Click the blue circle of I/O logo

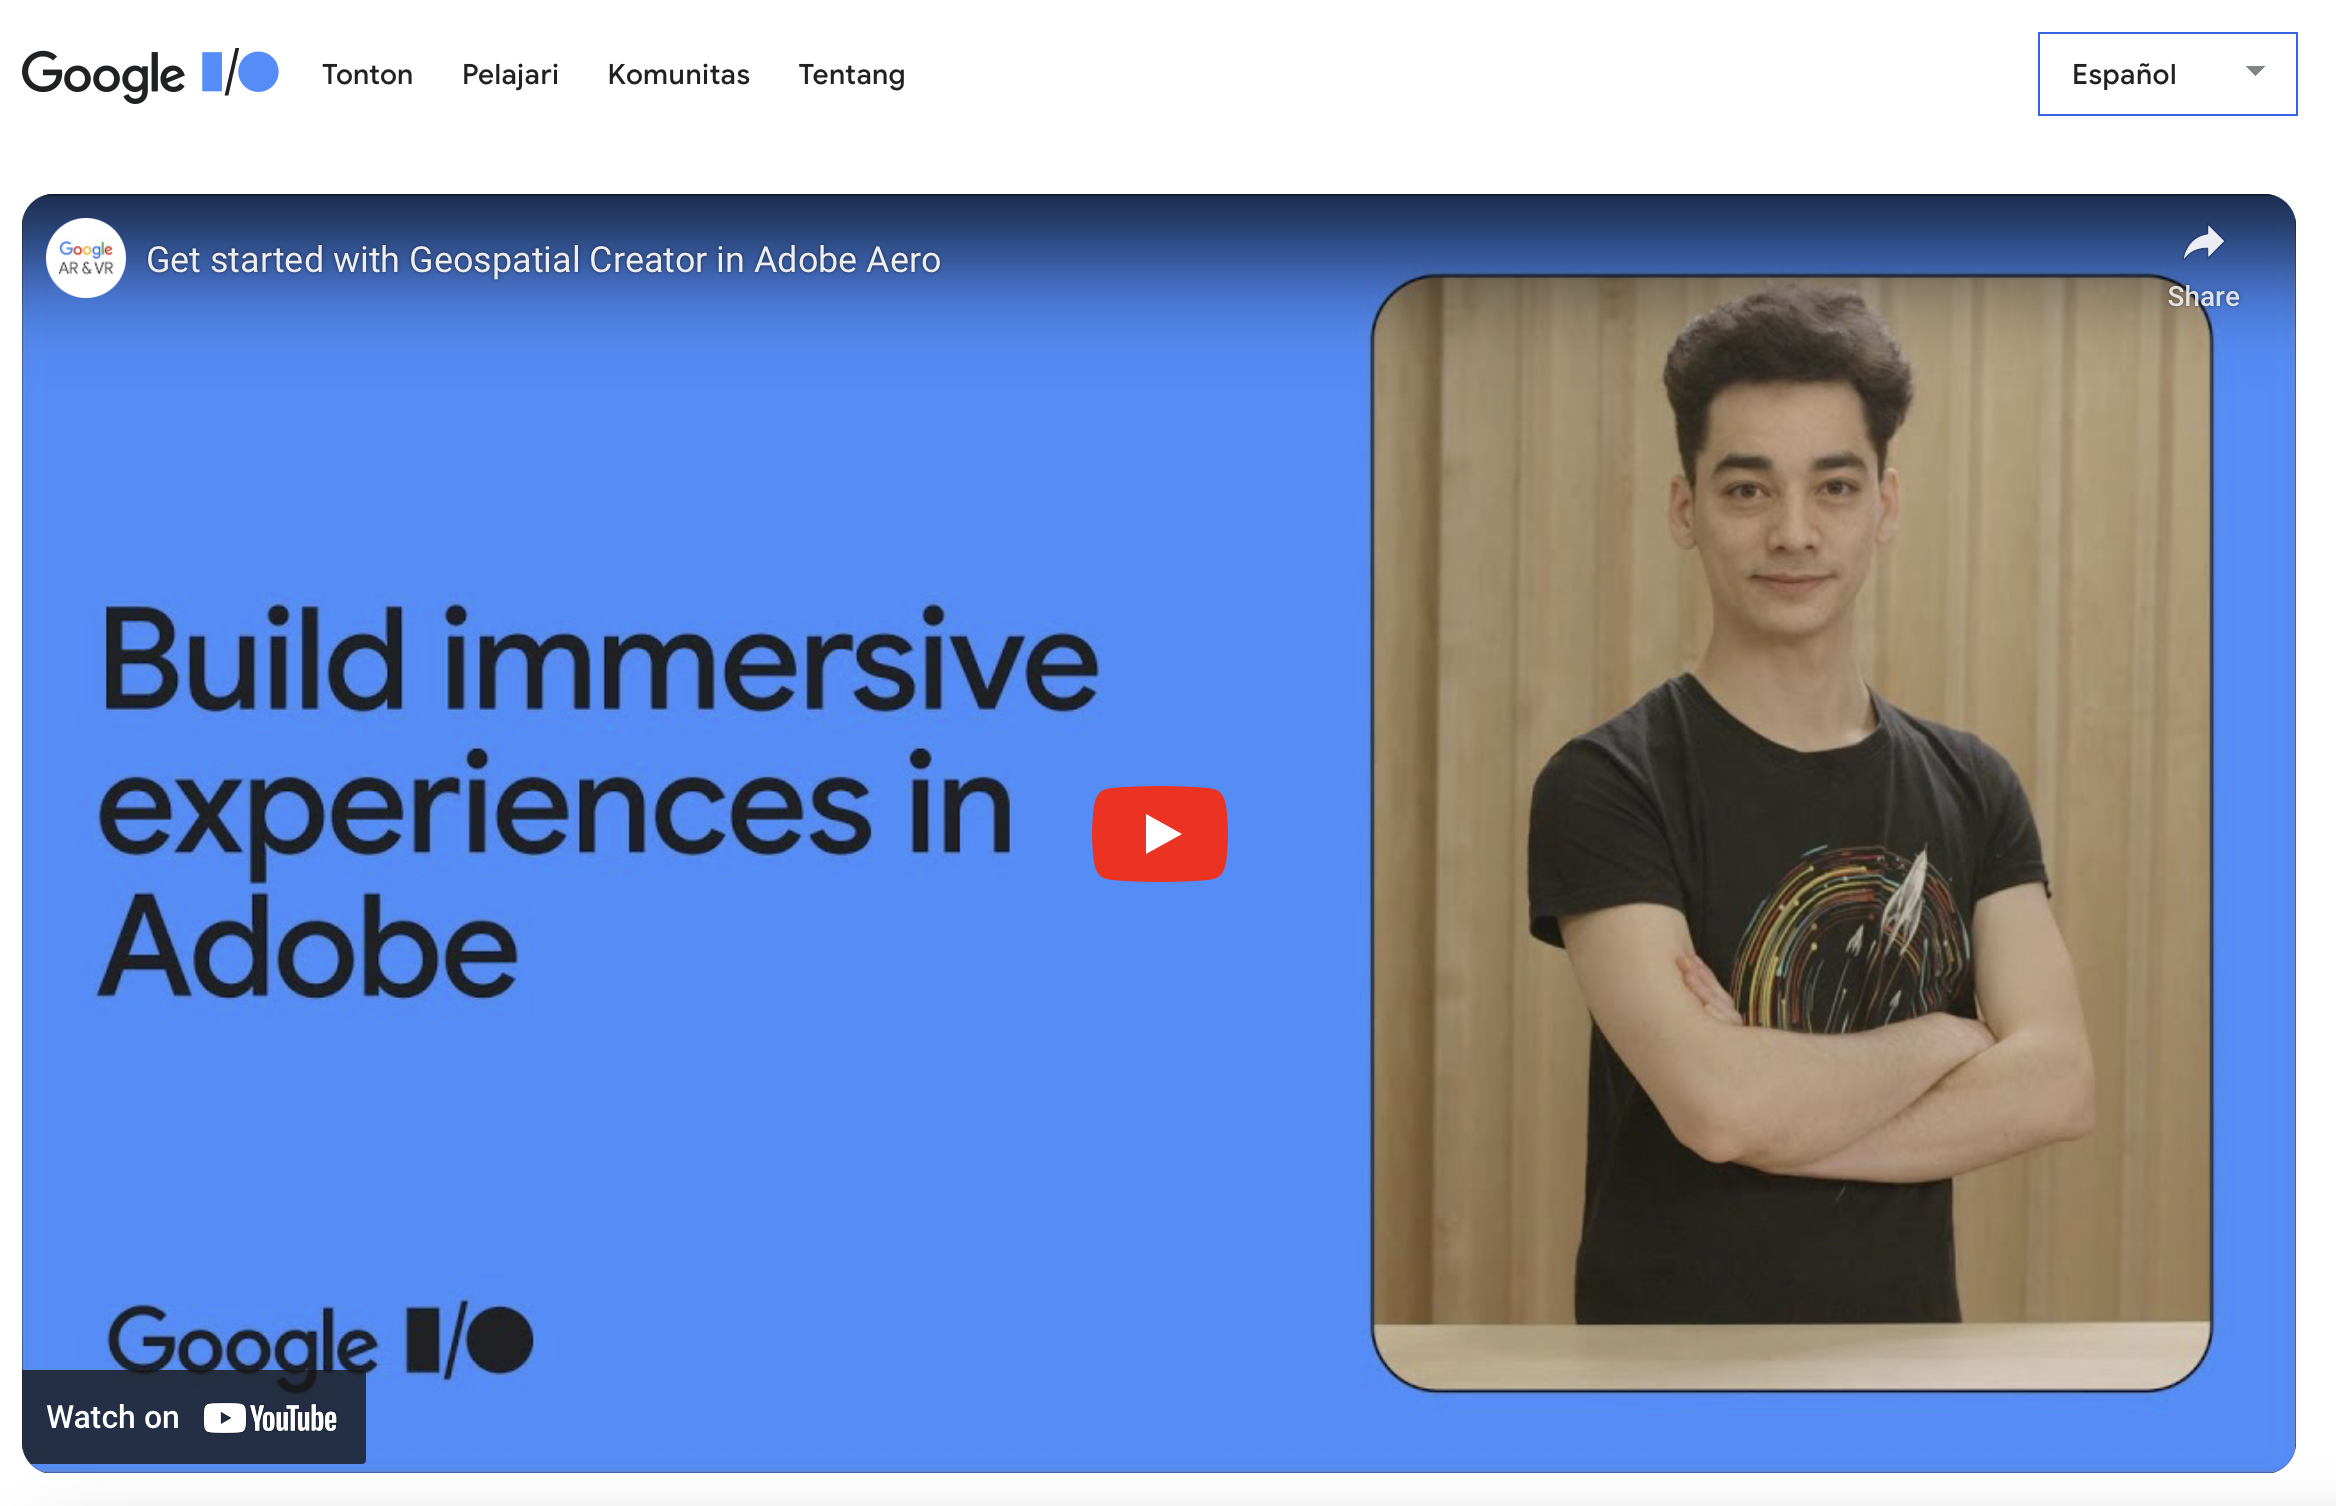[258, 72]
